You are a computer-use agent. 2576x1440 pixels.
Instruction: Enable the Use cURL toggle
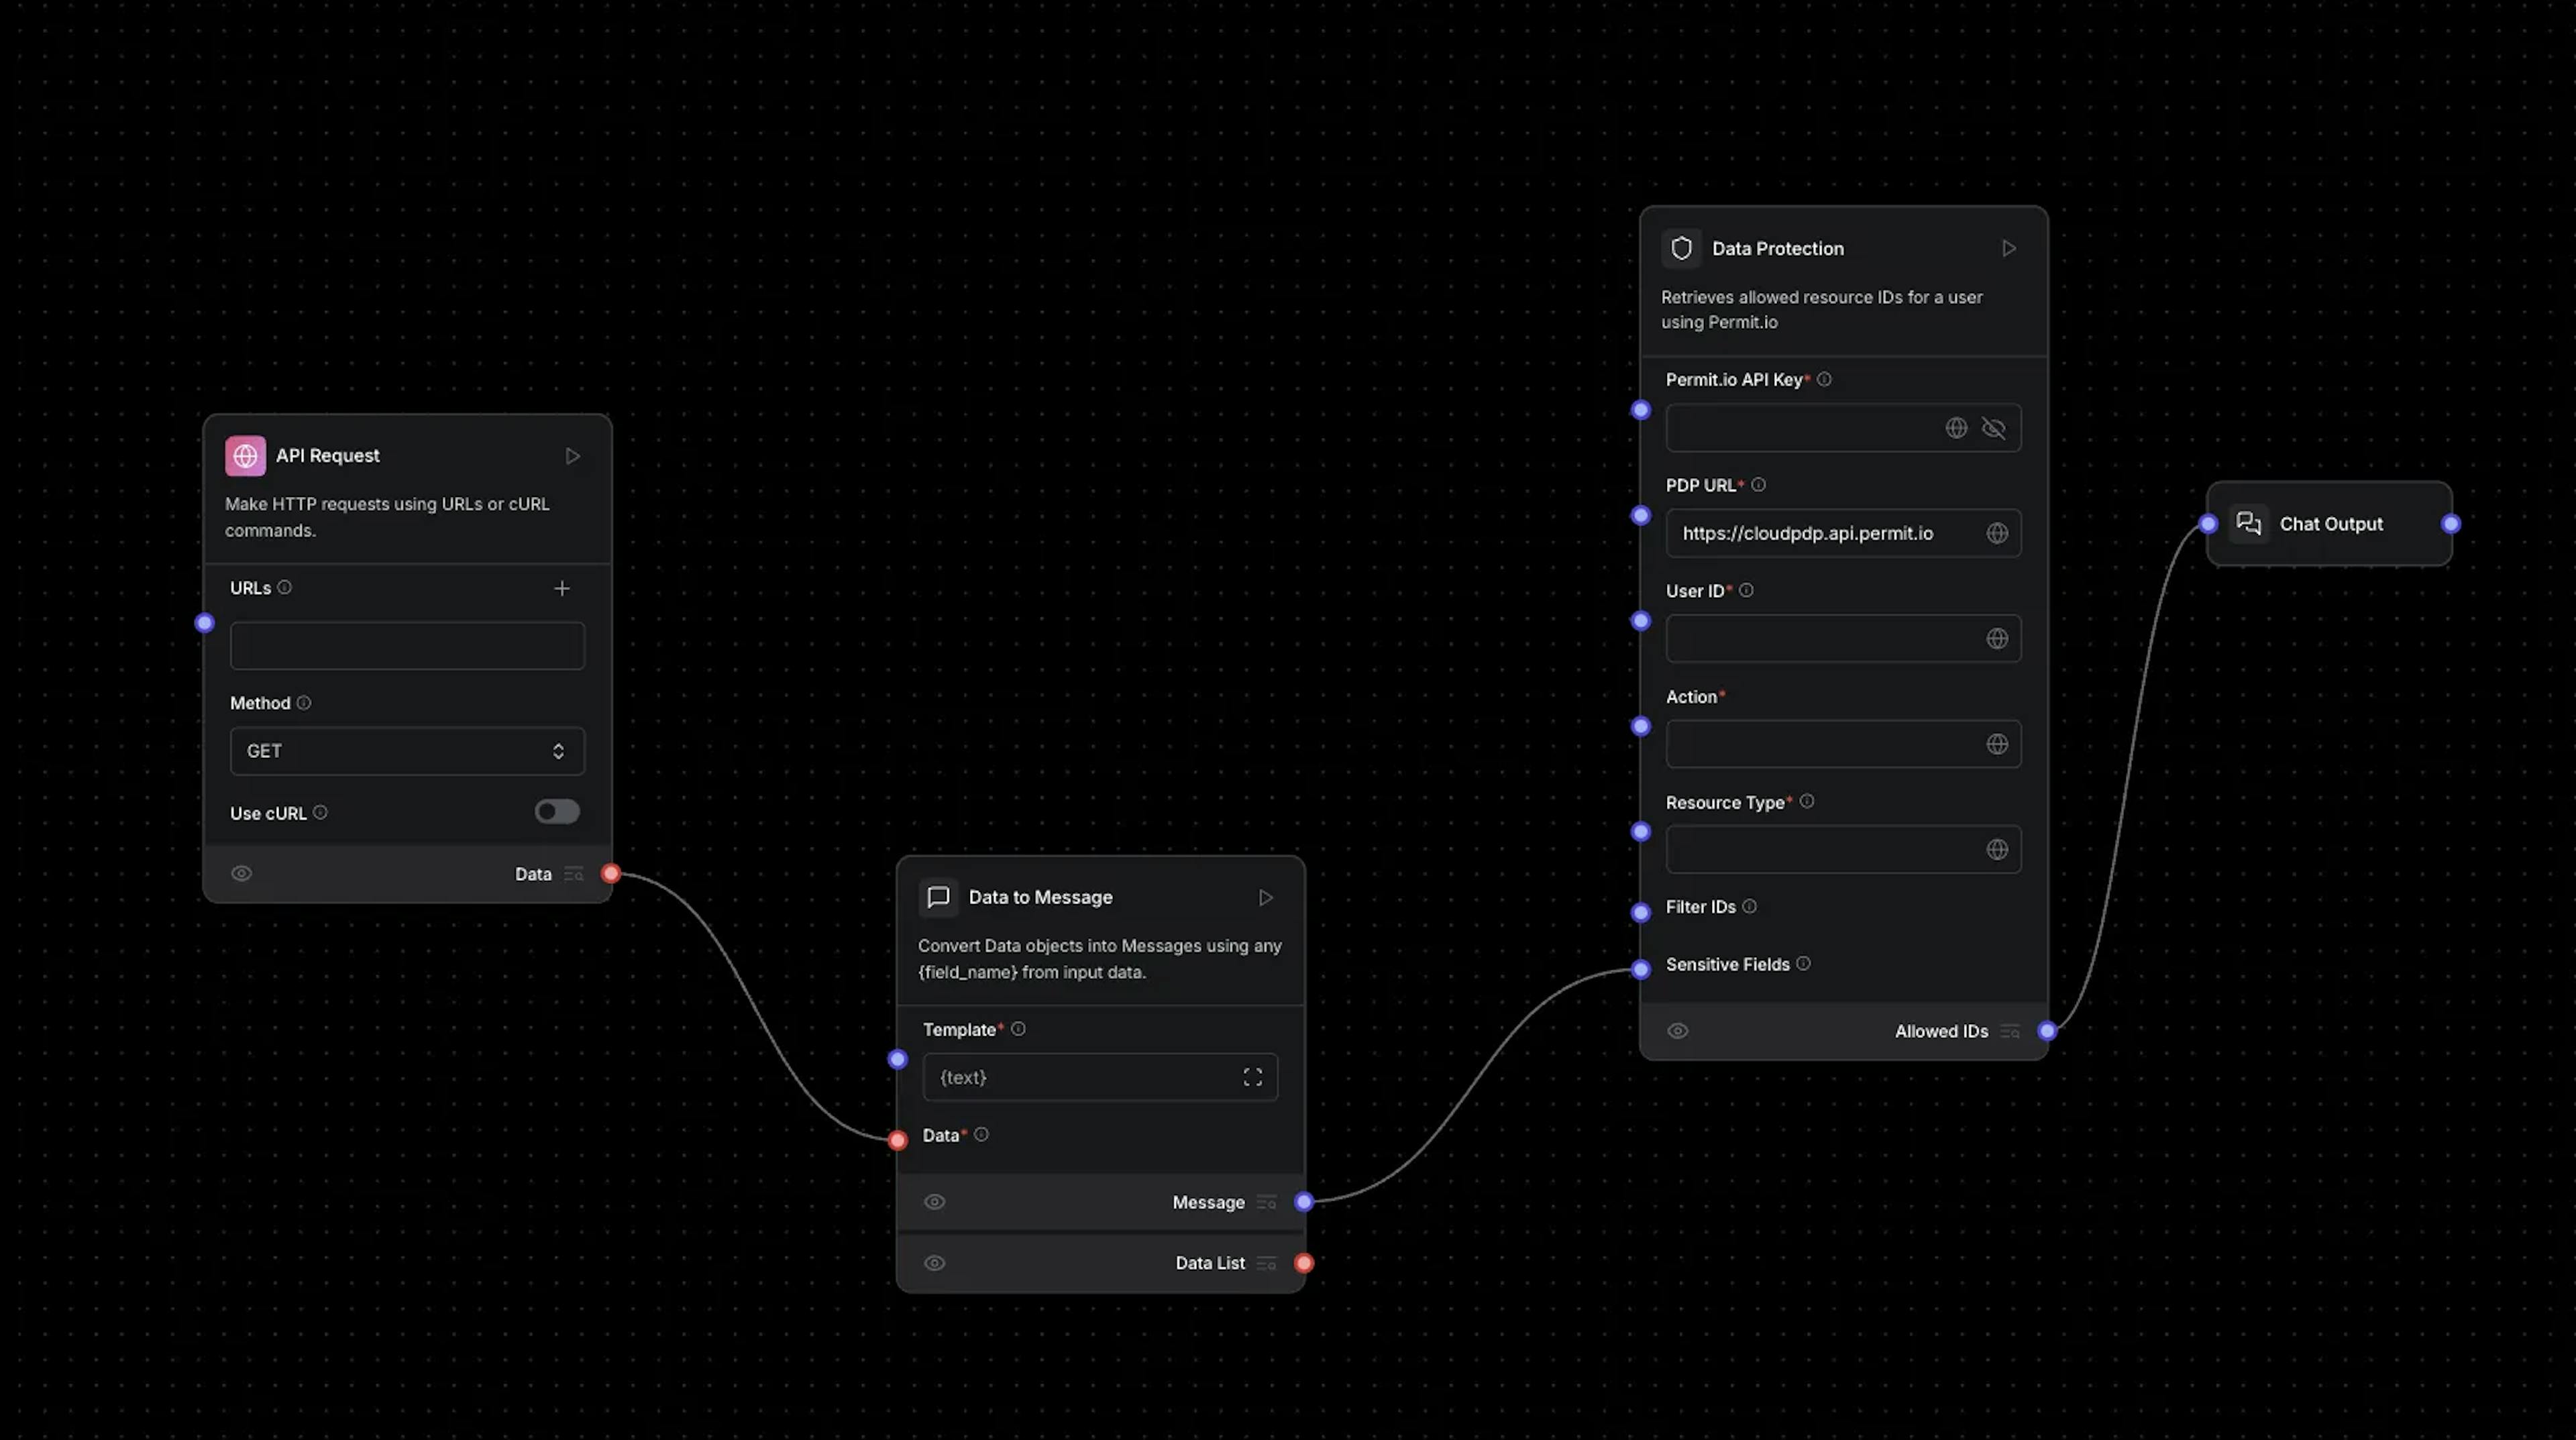coord(556,812)
